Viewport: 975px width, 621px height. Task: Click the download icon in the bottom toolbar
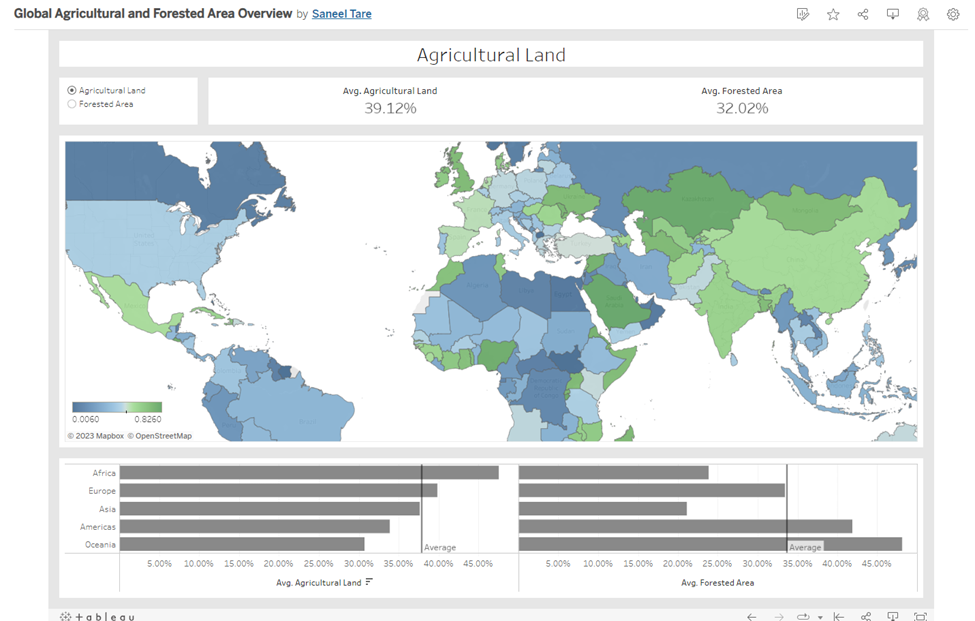coord(893,616)
